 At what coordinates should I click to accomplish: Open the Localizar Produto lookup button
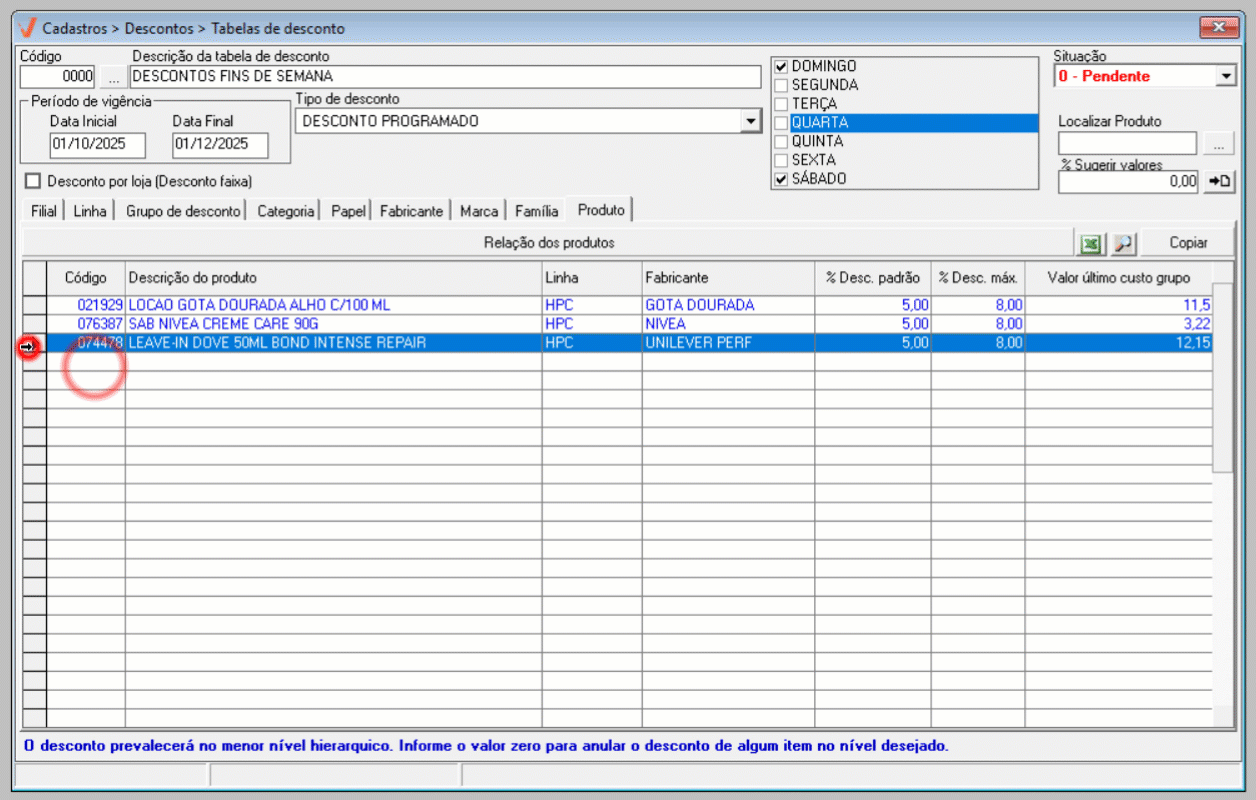[1217, 145]
